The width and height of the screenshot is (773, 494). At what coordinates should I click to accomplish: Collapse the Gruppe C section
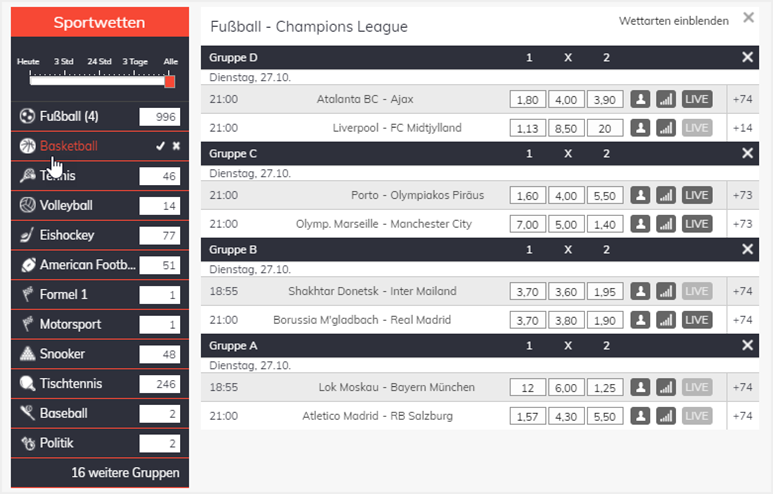(x=747, y=153)
